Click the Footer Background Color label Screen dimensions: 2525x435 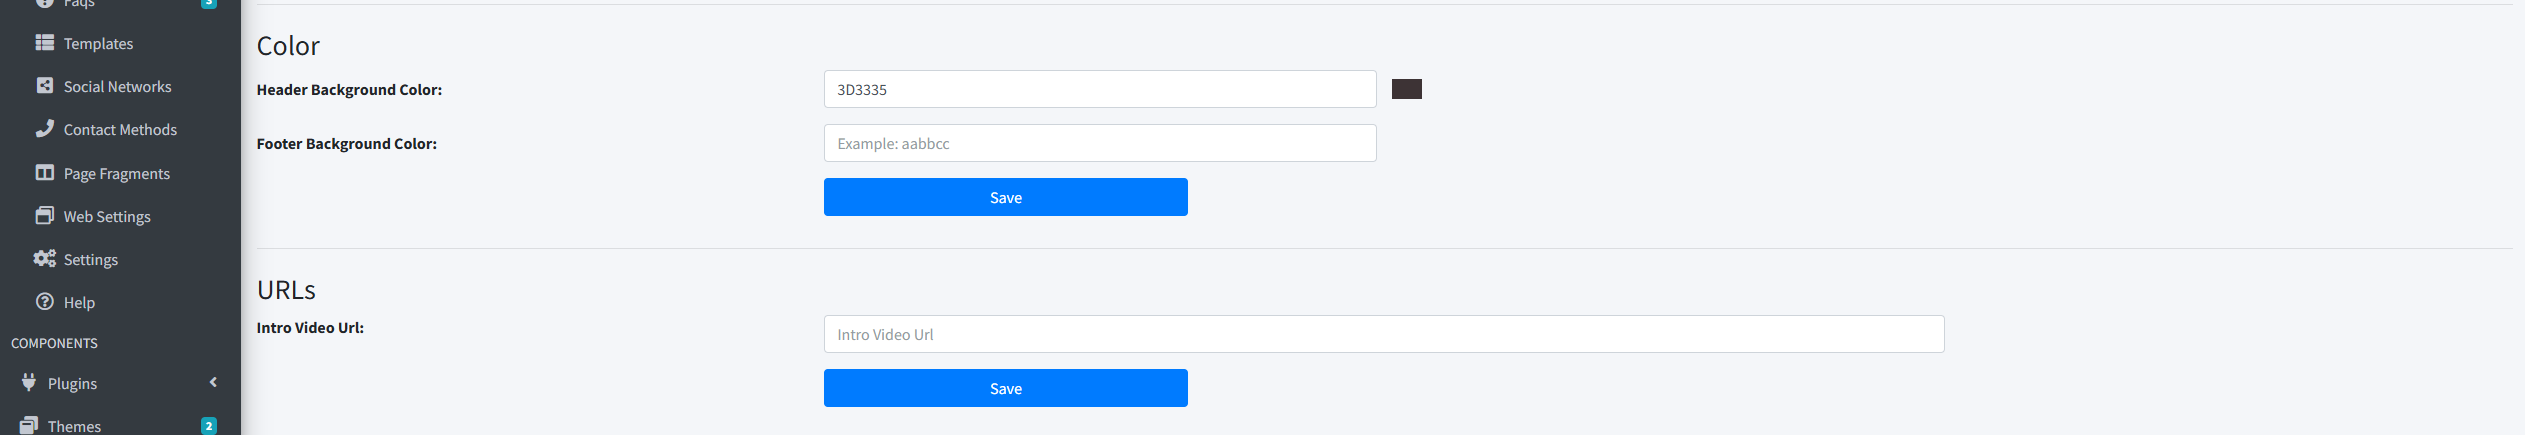(x=346, y=144)
